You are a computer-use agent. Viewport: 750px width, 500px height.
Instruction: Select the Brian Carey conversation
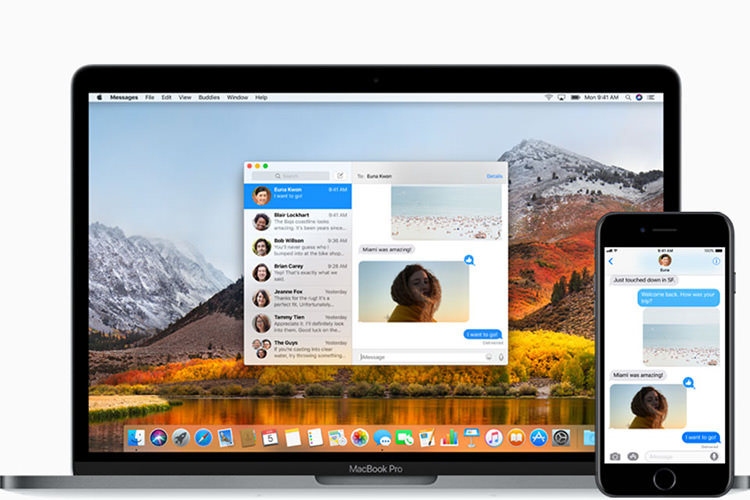click(x=298, y=273)
